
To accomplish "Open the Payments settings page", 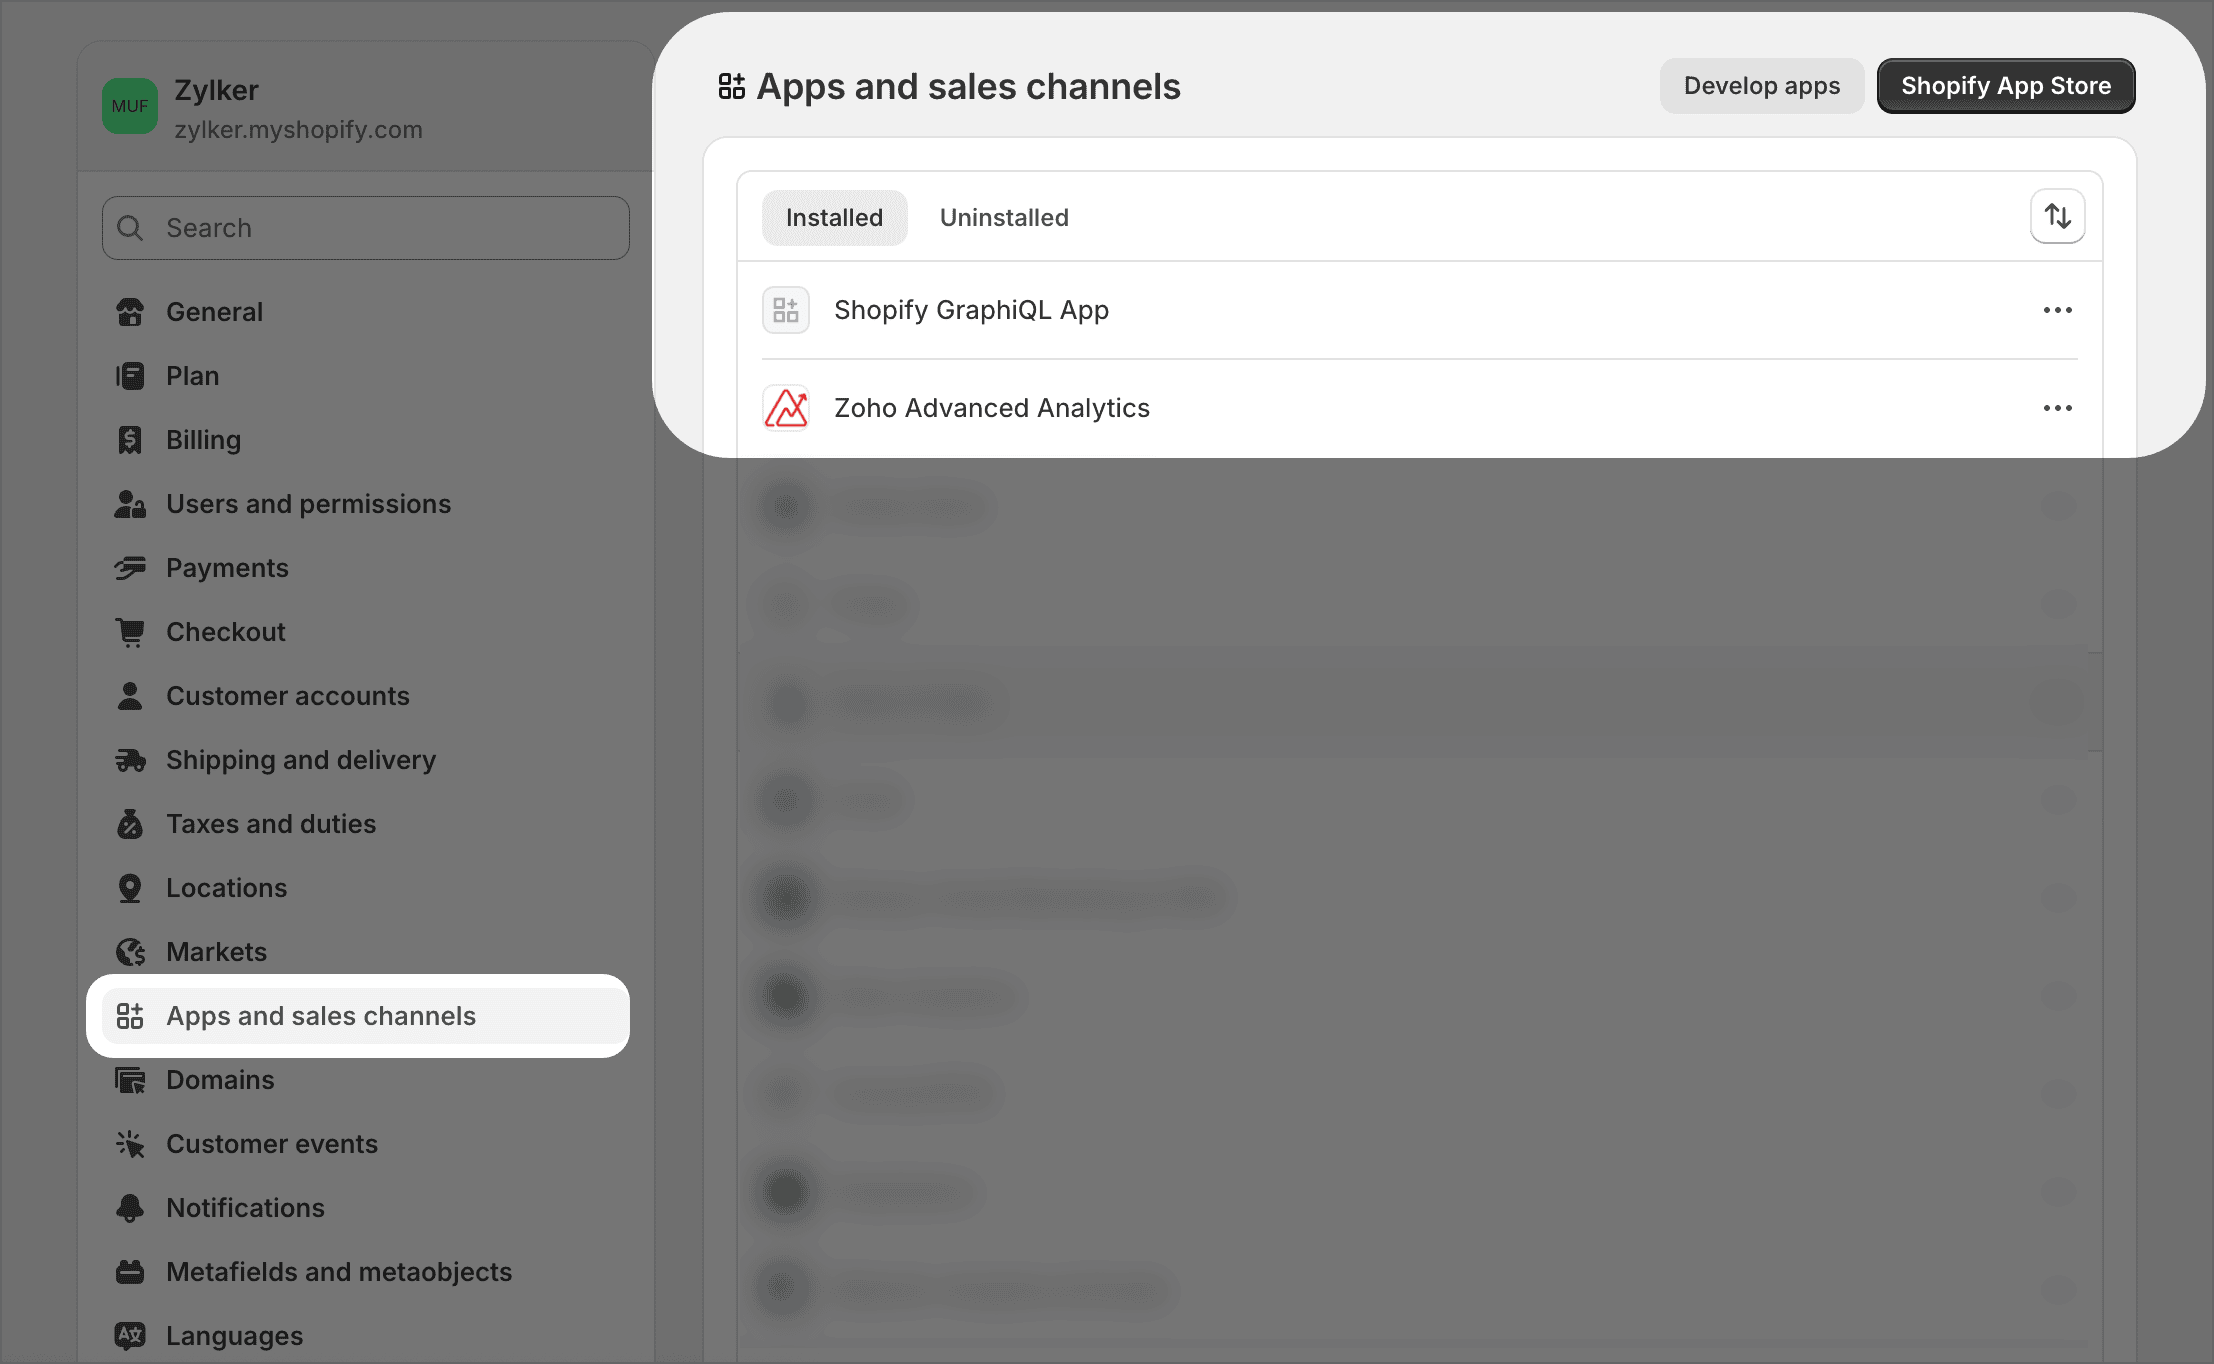I will (227, 568).
